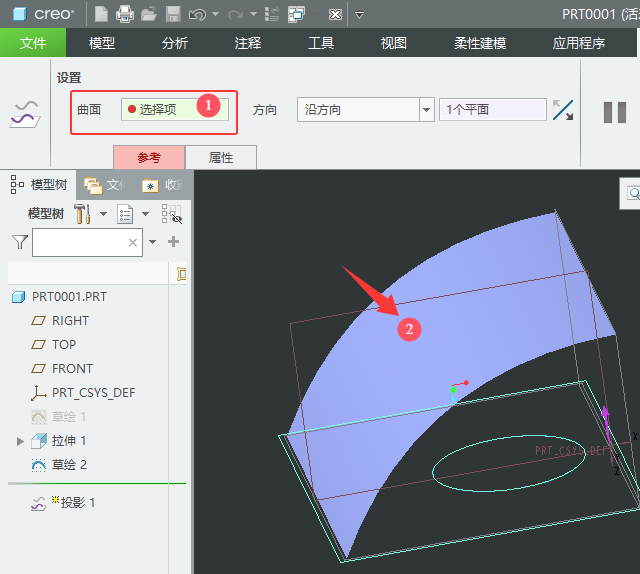Image resolution: width=640 pixels, height=574 pixels.
Task: Select the favorites navigator tab
Action: [162, 185]
